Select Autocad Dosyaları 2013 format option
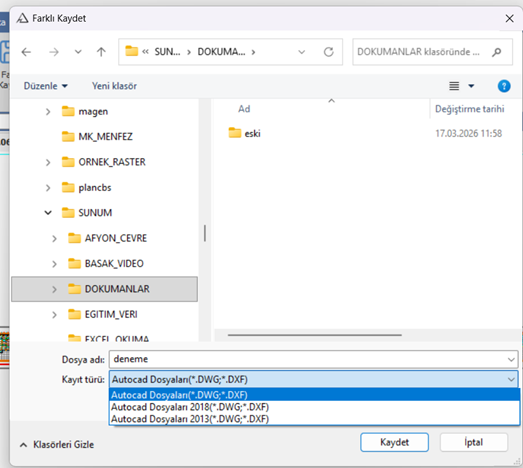 (x=190, y=419)
